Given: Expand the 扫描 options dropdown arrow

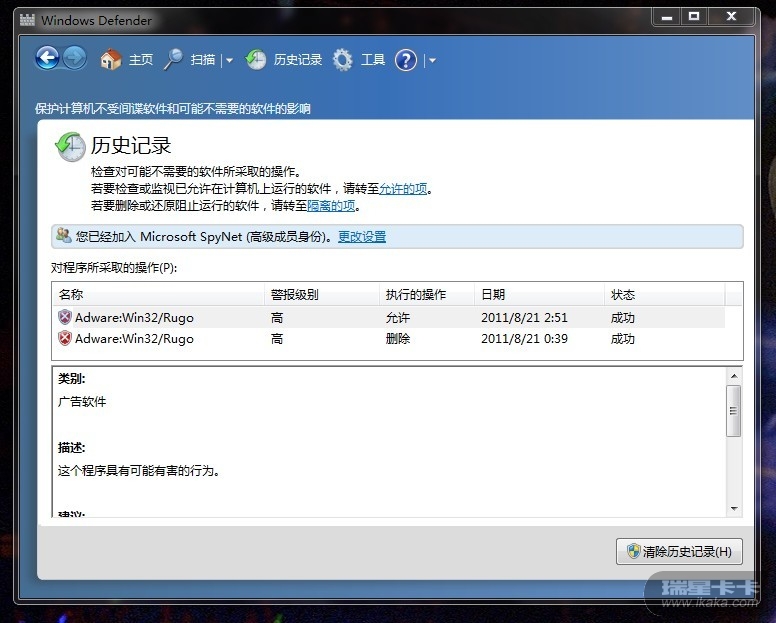Looking at the screenshot, I should [x=229, y=60].
